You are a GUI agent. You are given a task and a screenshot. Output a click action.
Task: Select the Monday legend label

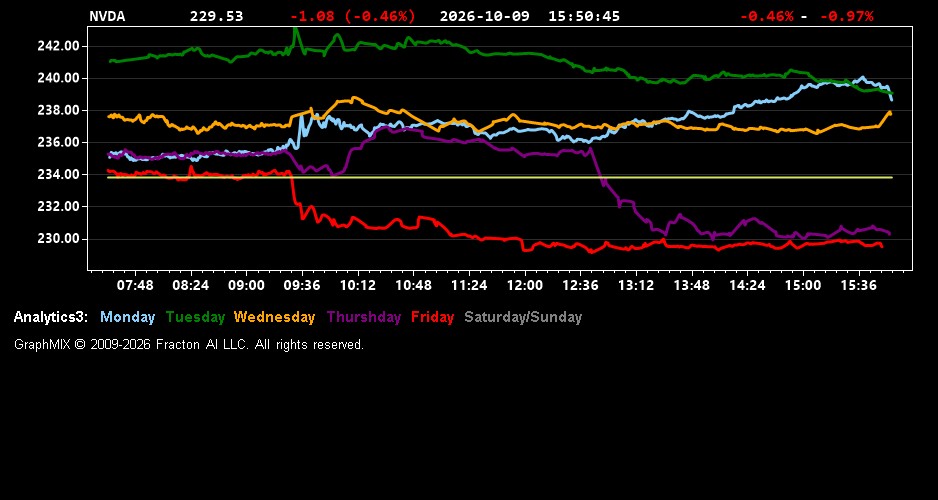127,318
